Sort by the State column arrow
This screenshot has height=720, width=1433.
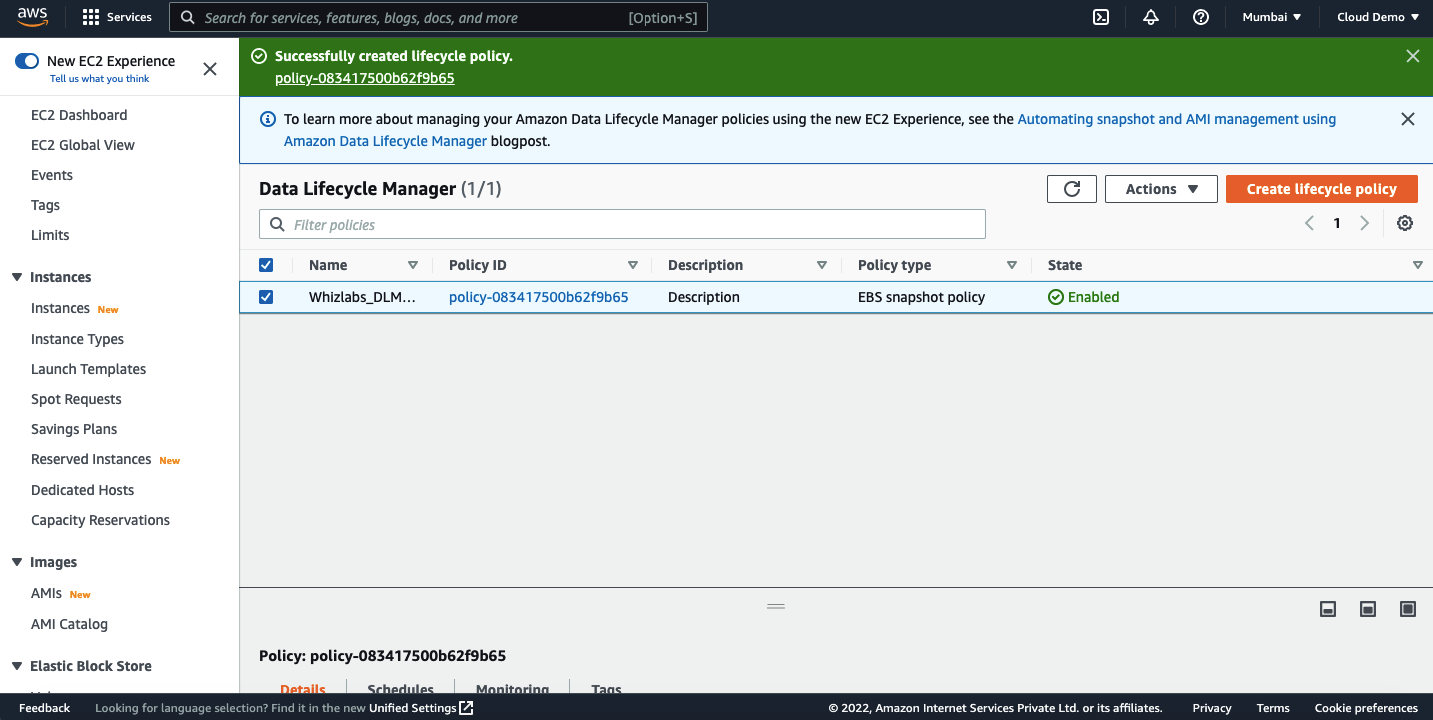[1418, 265]
